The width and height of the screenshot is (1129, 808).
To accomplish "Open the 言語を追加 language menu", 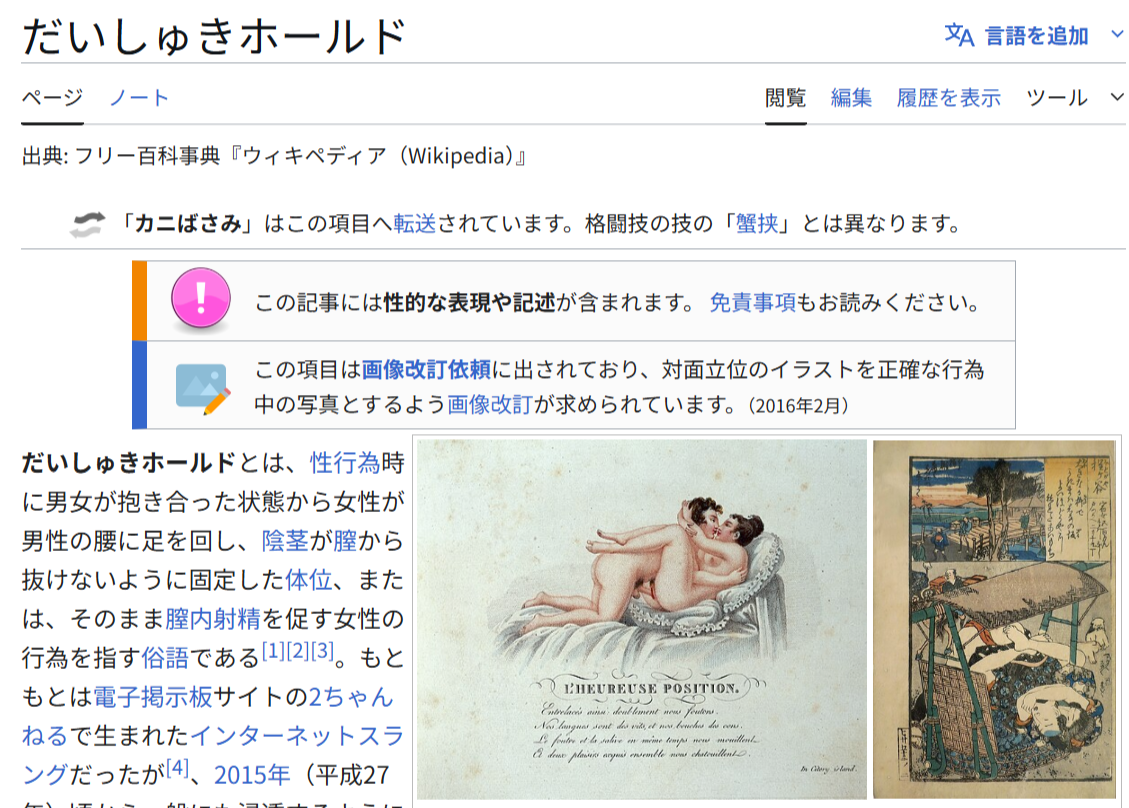I will 1036,35.
